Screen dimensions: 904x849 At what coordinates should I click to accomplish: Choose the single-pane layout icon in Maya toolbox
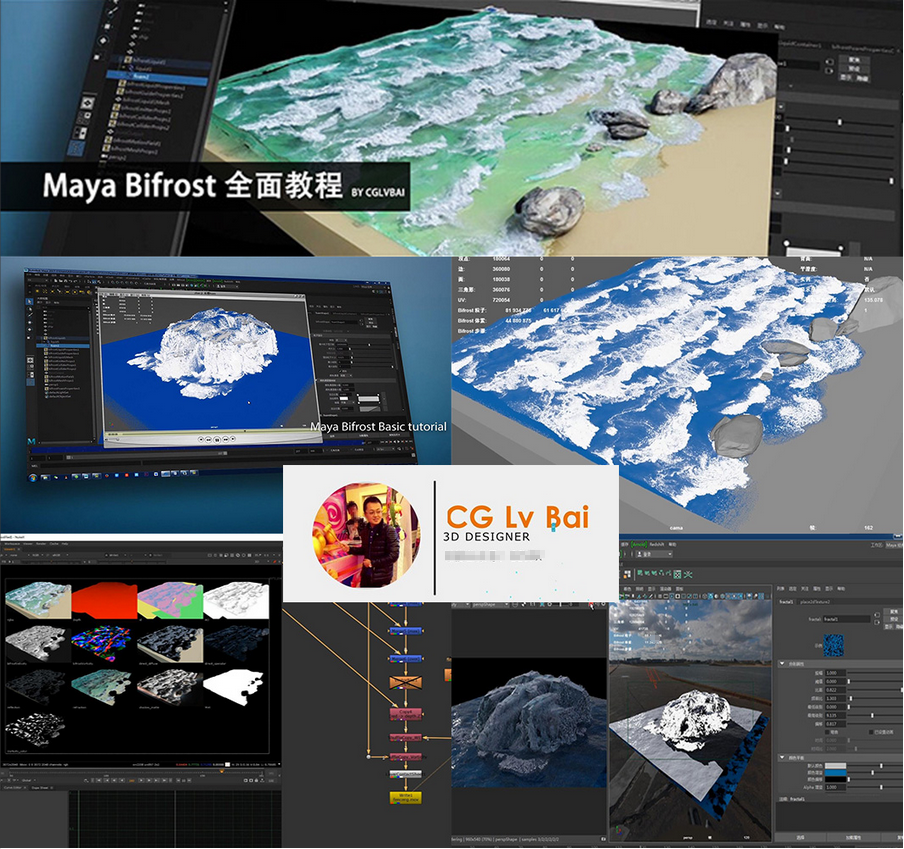(x=31, y=360)
